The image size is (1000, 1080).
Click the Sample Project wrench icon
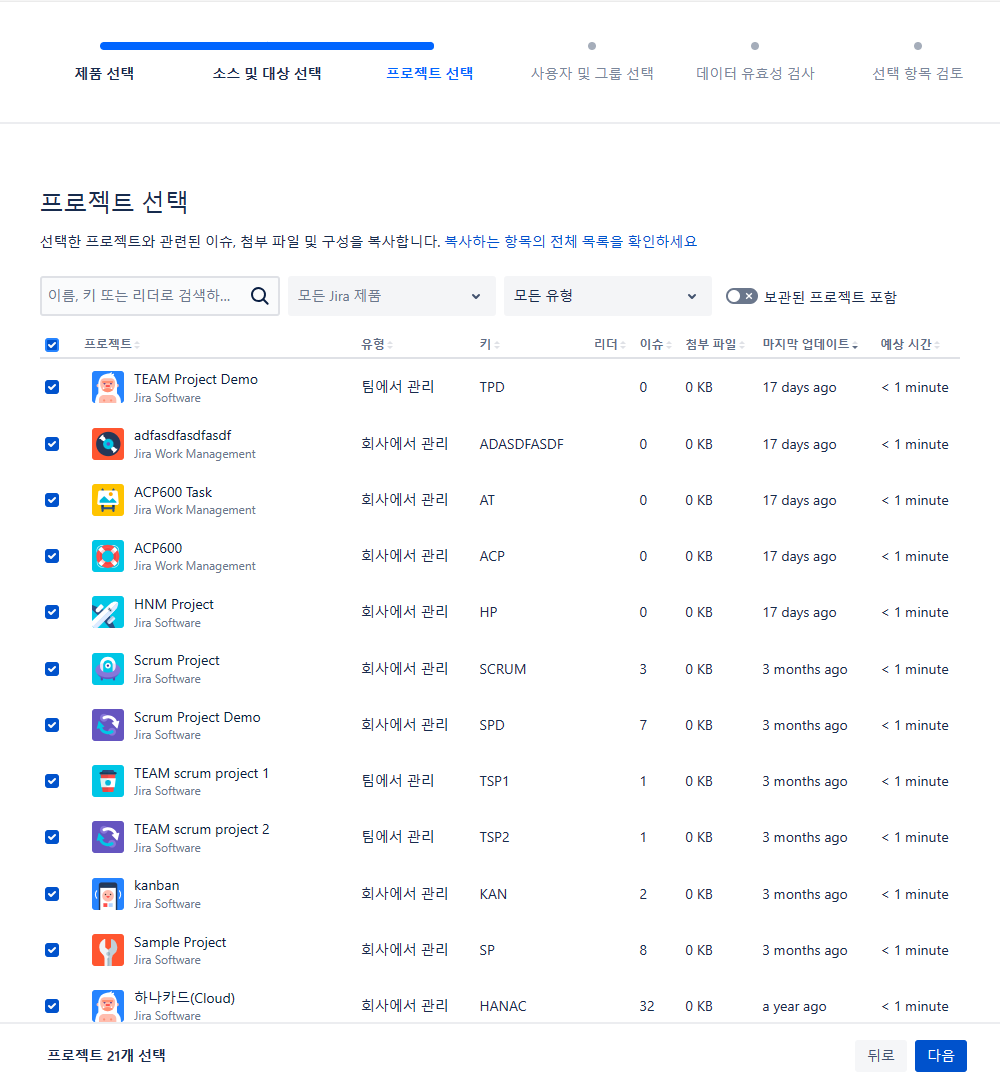[107, 951]
